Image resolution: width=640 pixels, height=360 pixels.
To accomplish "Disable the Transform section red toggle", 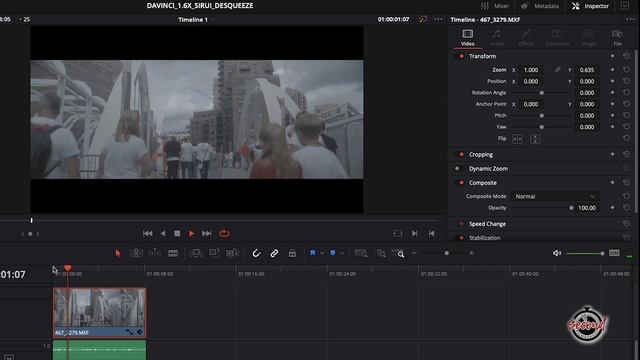I will [x=461, y=56].
